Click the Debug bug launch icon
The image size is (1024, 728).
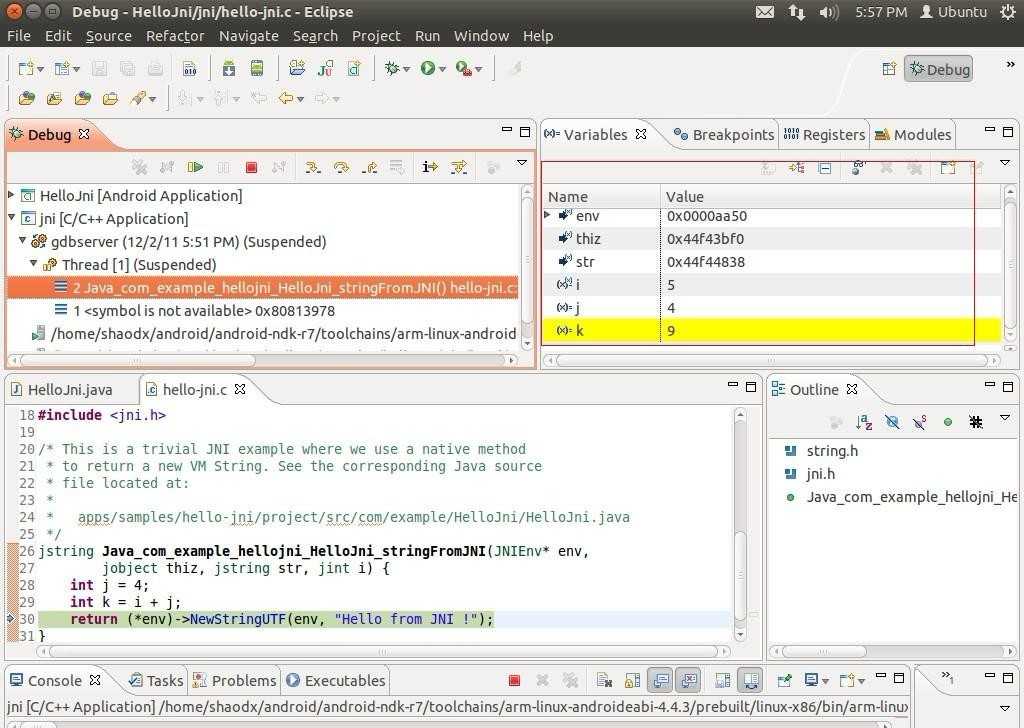point(392,68)
